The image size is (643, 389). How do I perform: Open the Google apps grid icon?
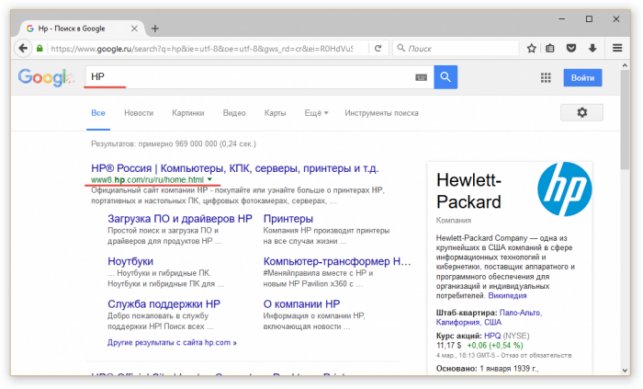(546, 77)
